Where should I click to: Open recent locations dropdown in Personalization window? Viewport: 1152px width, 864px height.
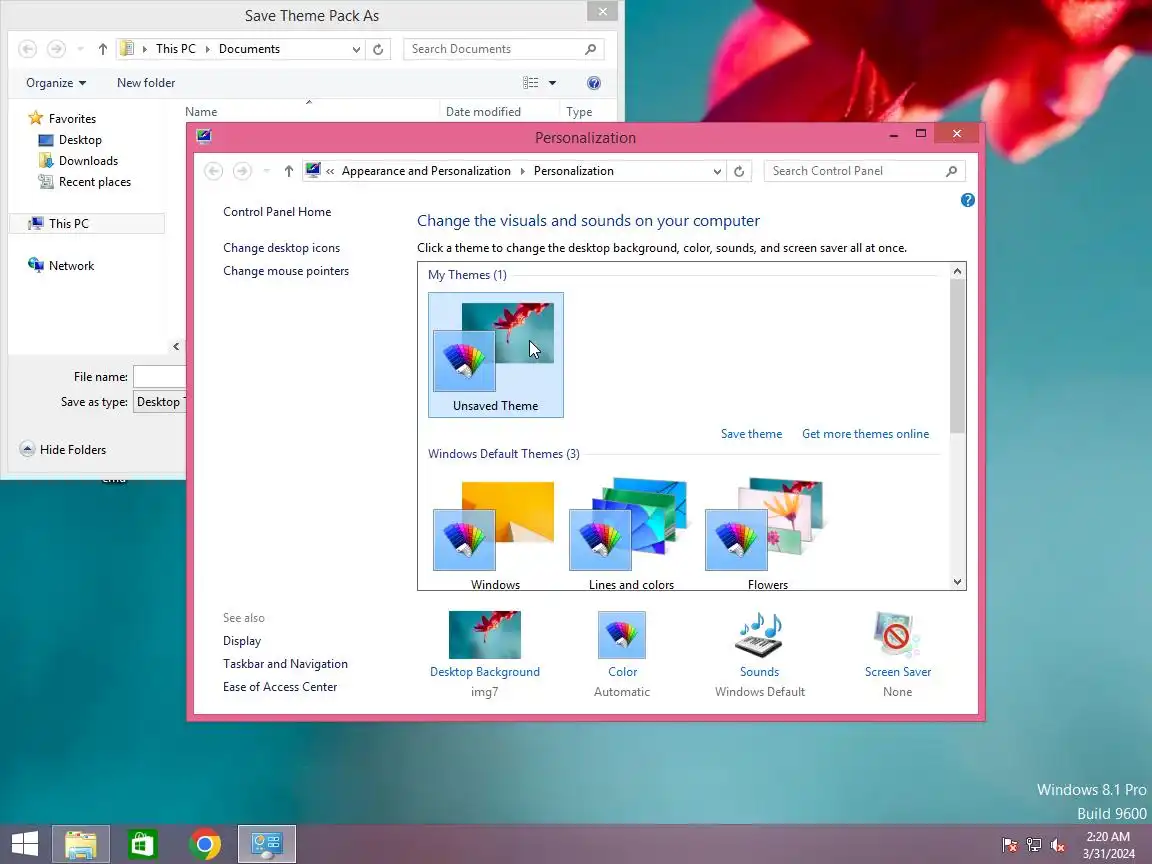[267, 171]
